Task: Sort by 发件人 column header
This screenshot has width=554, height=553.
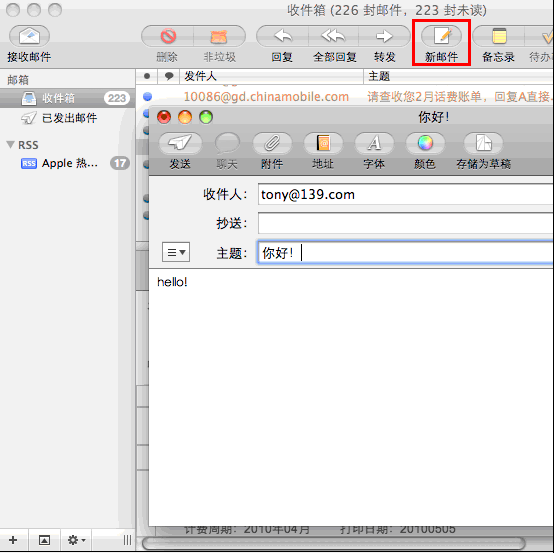Action: (271, 76)
